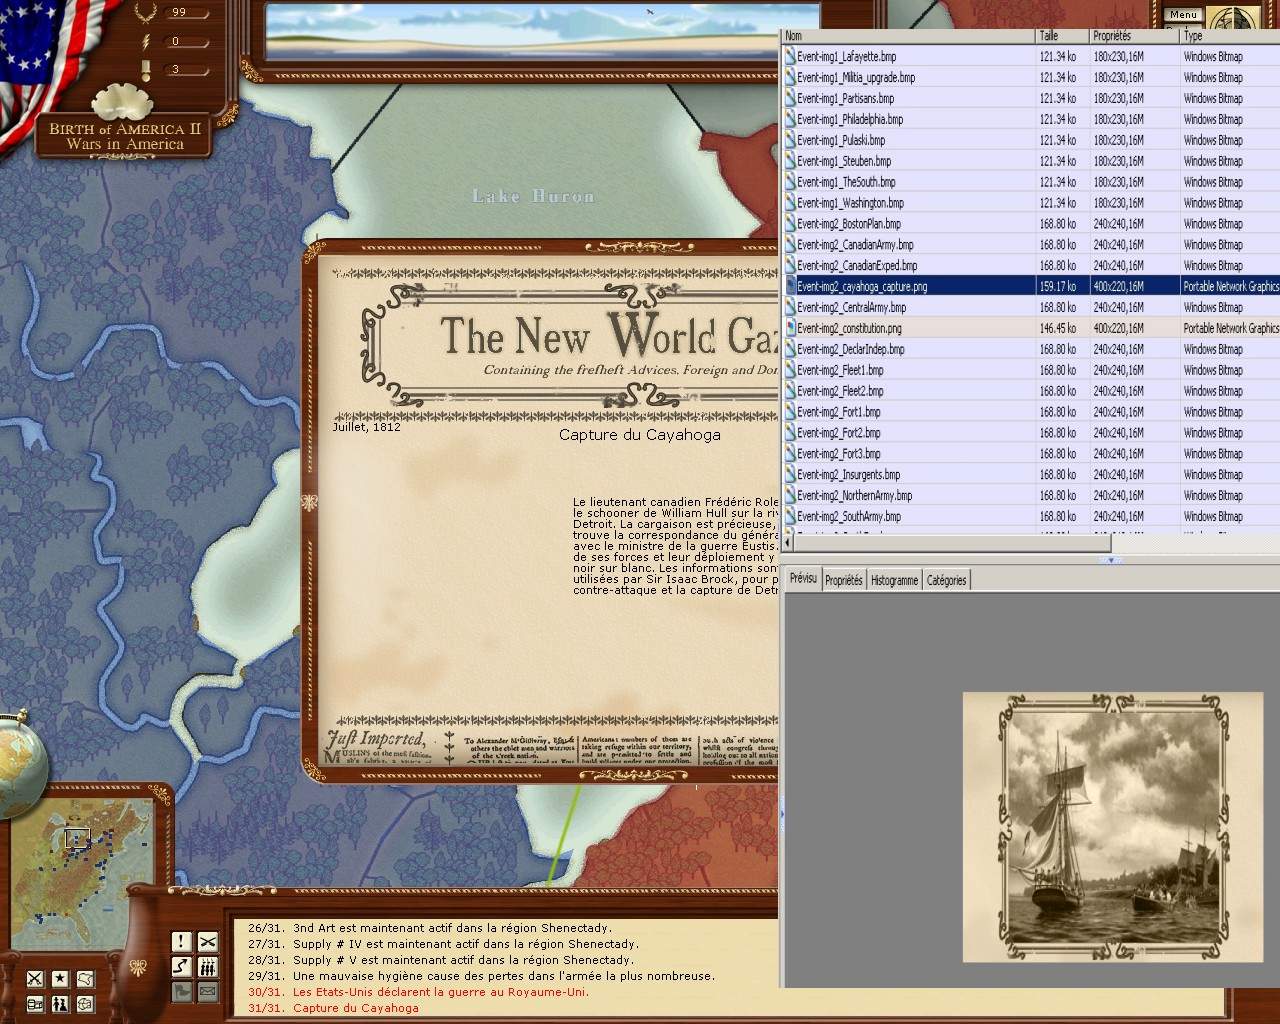Sort file list by Taille column
The width and height of the screenshot is (1280, 1024).
pos(1061,36)
